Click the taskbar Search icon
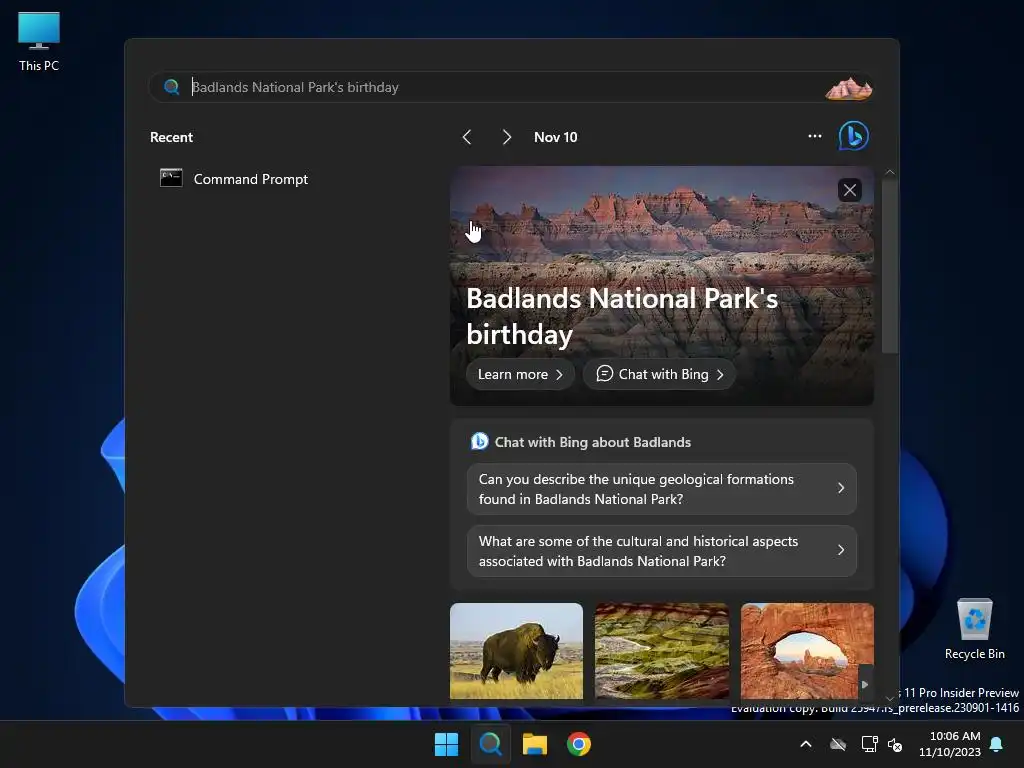Image resolution: width=1024 pixels, height=768 pixels. (490, 744)
